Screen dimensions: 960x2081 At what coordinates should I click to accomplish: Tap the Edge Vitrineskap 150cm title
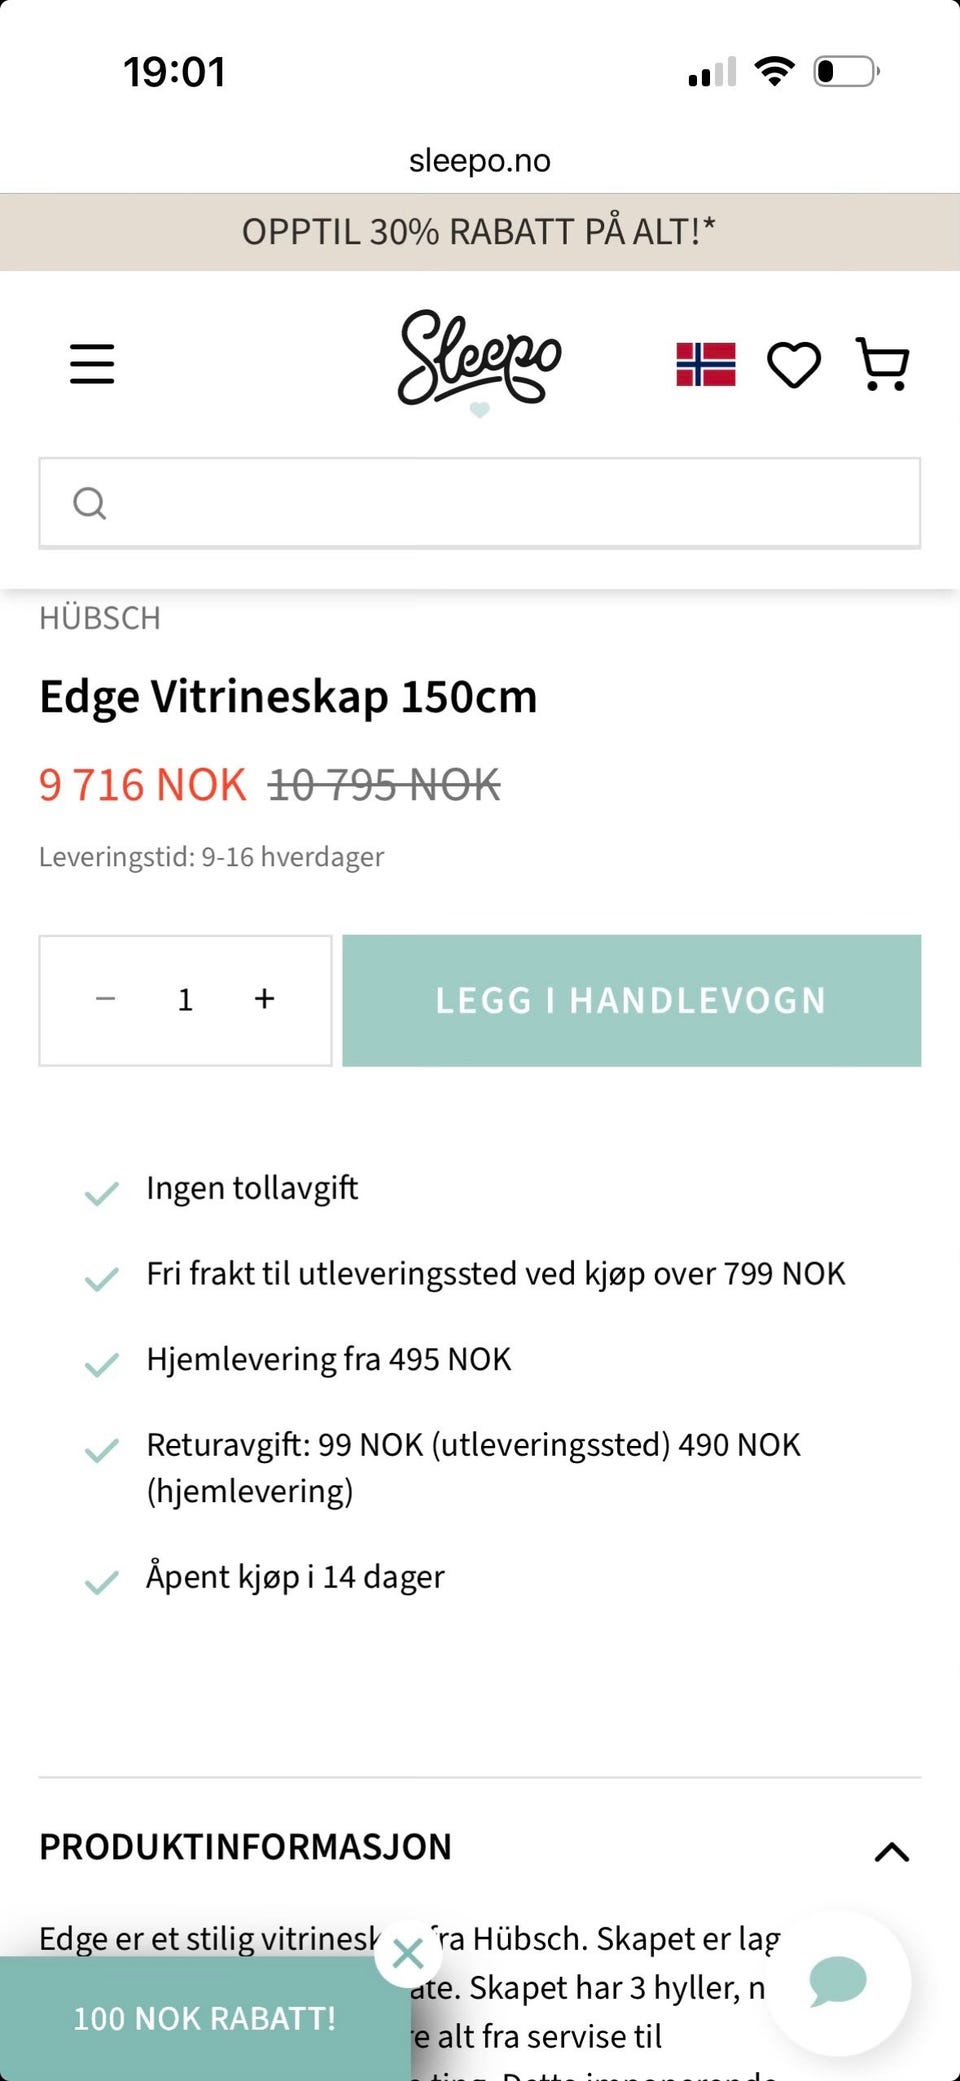pos(288,697)
